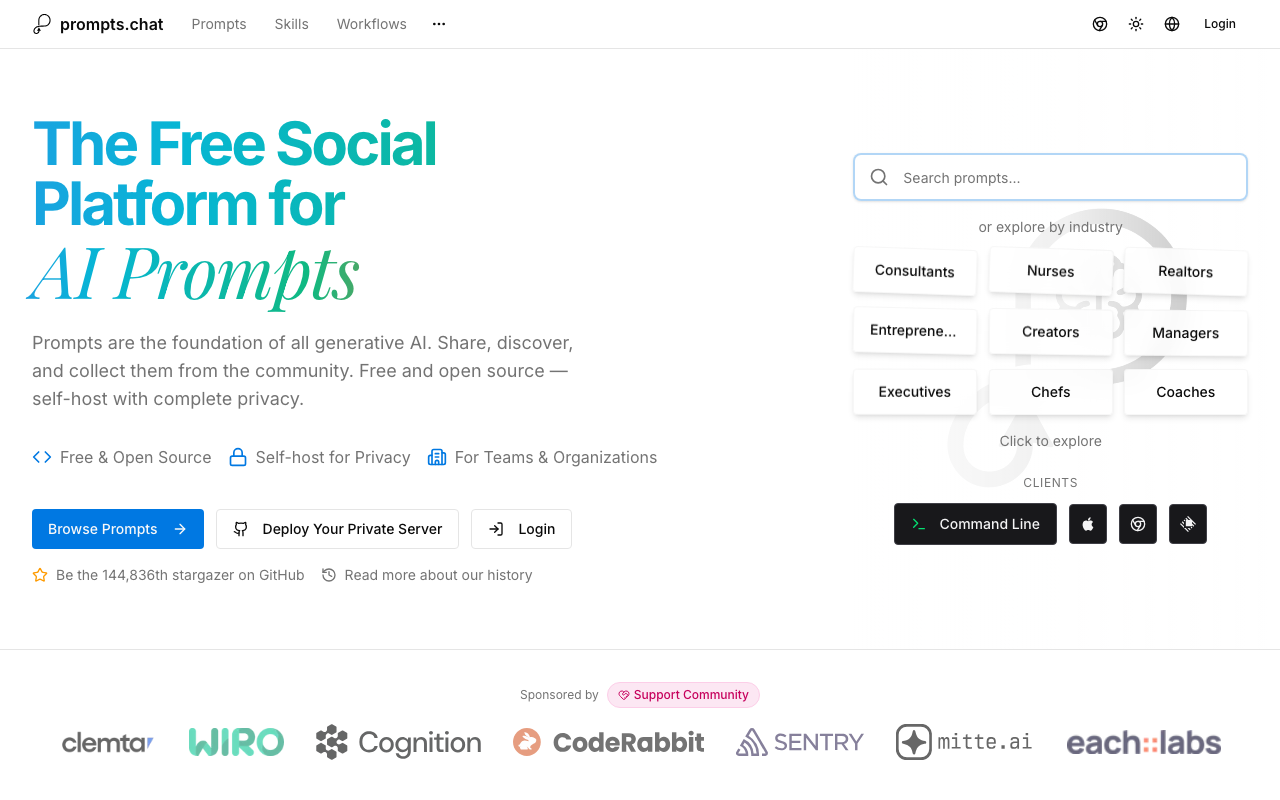Viewport: 1280px width, 800px height.
Task: Open the Workflows nav item
Action: [x=372, y=24]
